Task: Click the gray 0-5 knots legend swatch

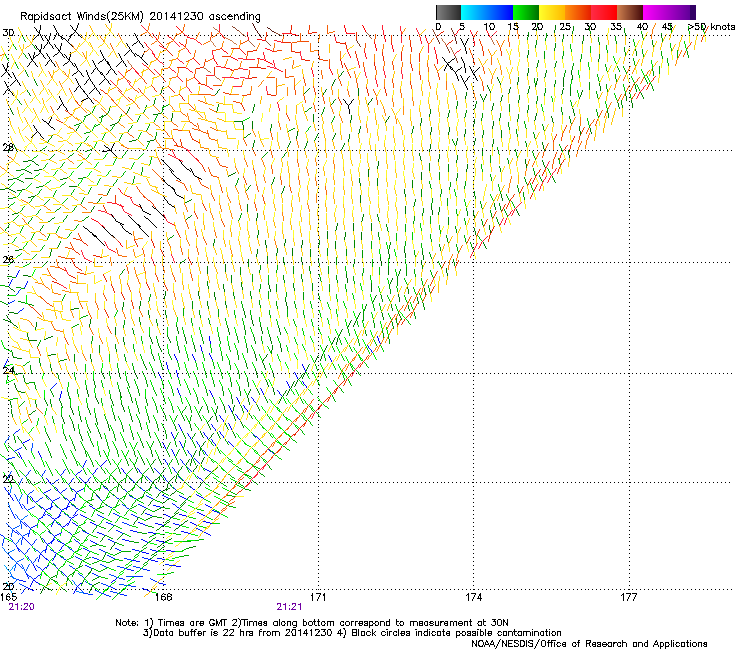Action: (x=448, y=12)
